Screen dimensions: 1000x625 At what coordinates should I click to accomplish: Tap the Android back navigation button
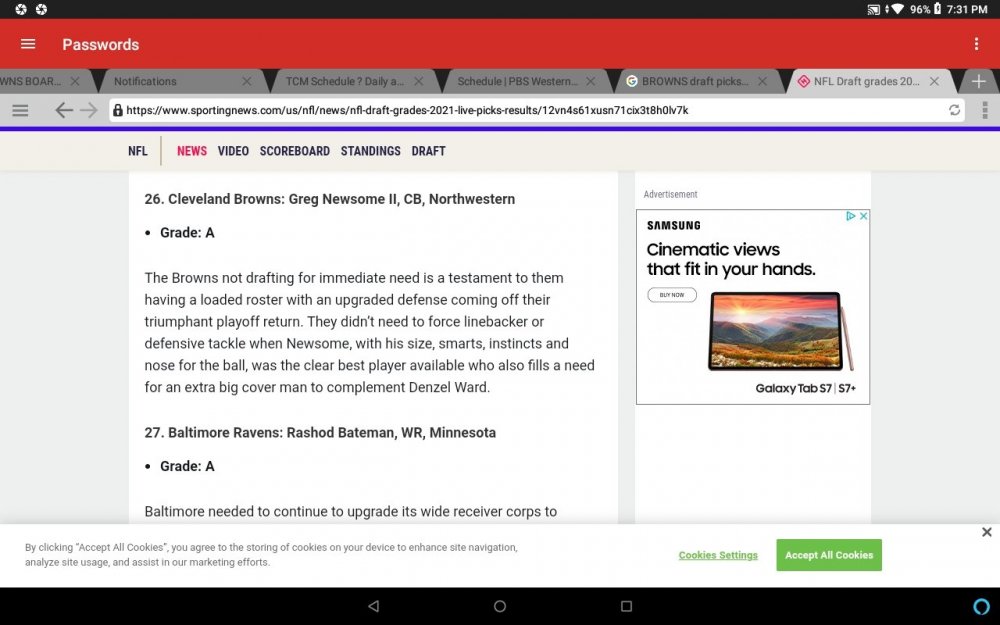[x=374, y=606]
